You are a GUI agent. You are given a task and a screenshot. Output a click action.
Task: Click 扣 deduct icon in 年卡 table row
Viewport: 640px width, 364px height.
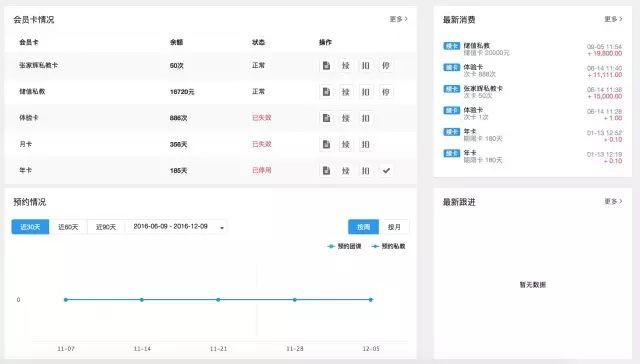[366, 170]
